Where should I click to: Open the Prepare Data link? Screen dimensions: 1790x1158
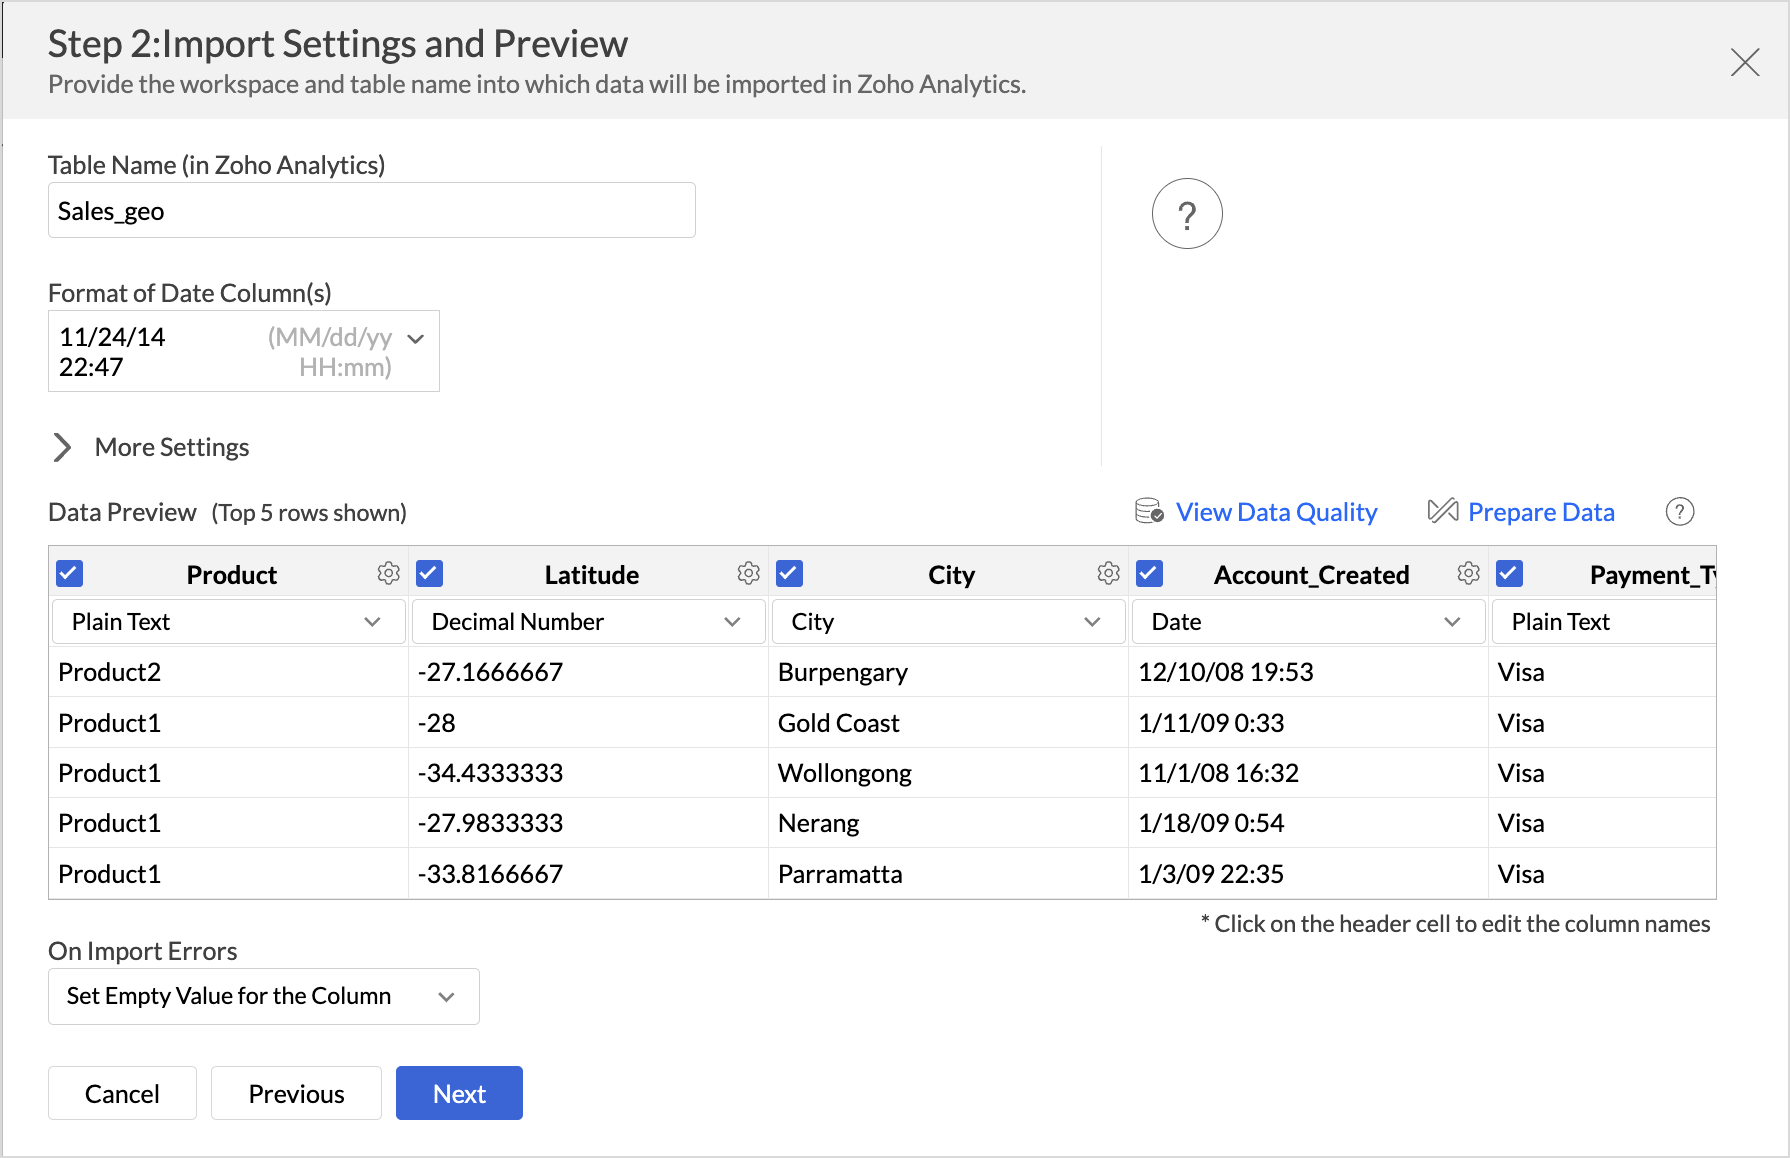(x=1540, y=512)
